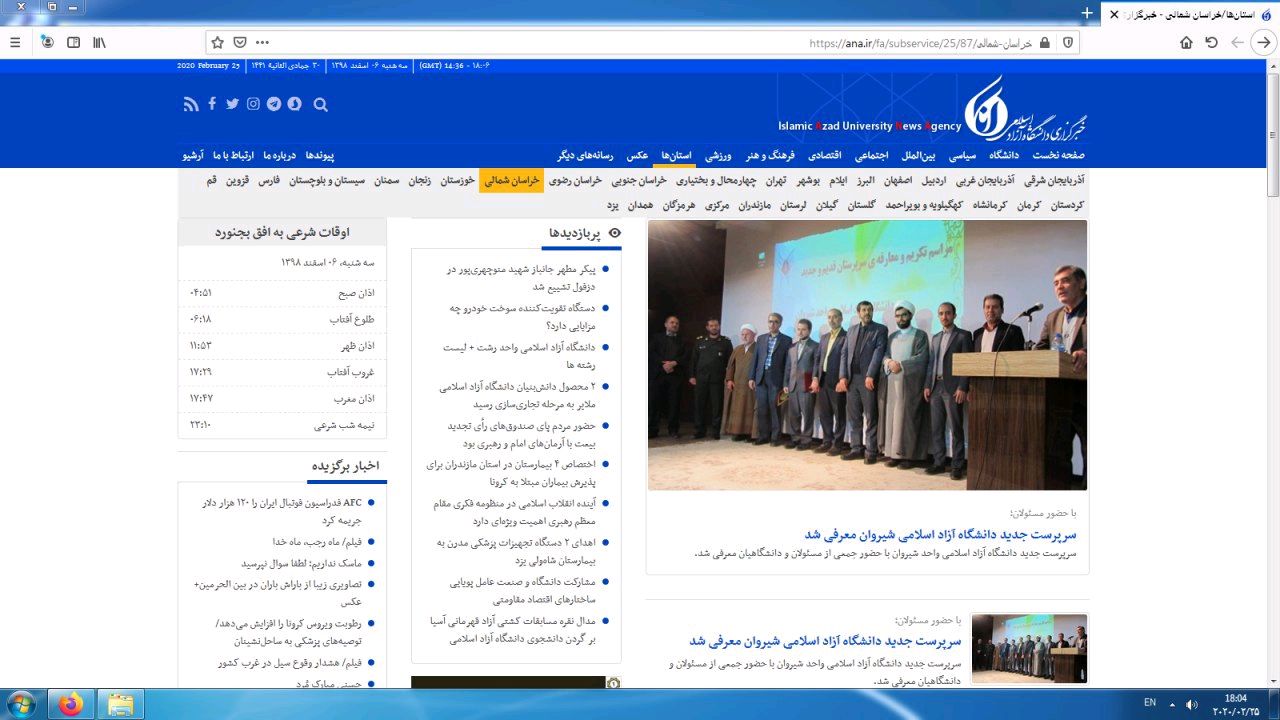
Task: Toggle the Firefox sidebar icon
Action: (x=73, y=42)
